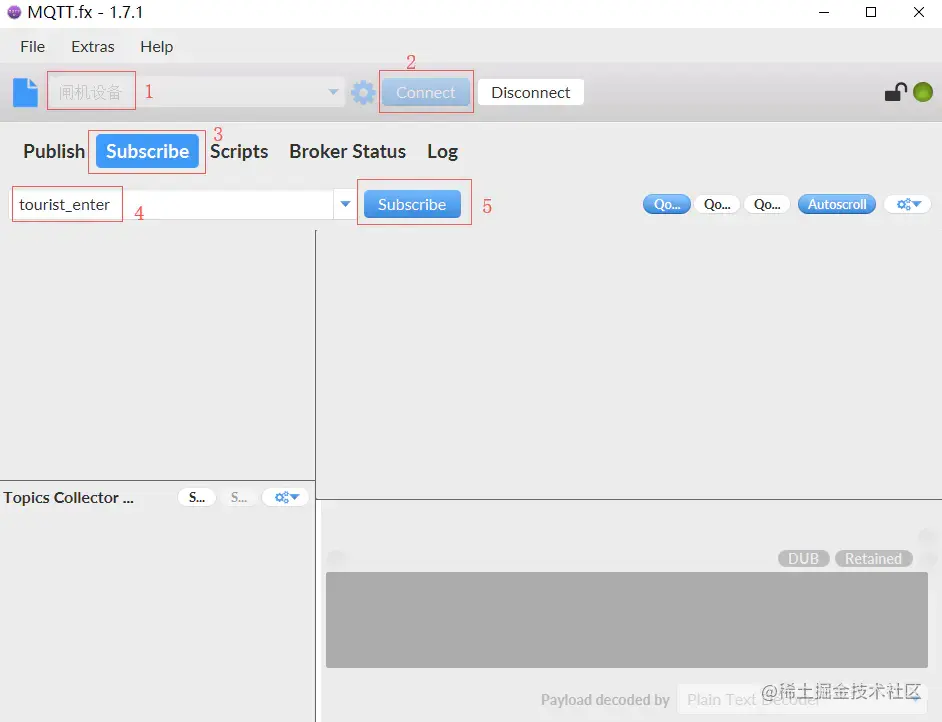This screenshot has width=942, height=722.
Task: Select the second Qo... QoS toggle
Action: pos(717,204)
